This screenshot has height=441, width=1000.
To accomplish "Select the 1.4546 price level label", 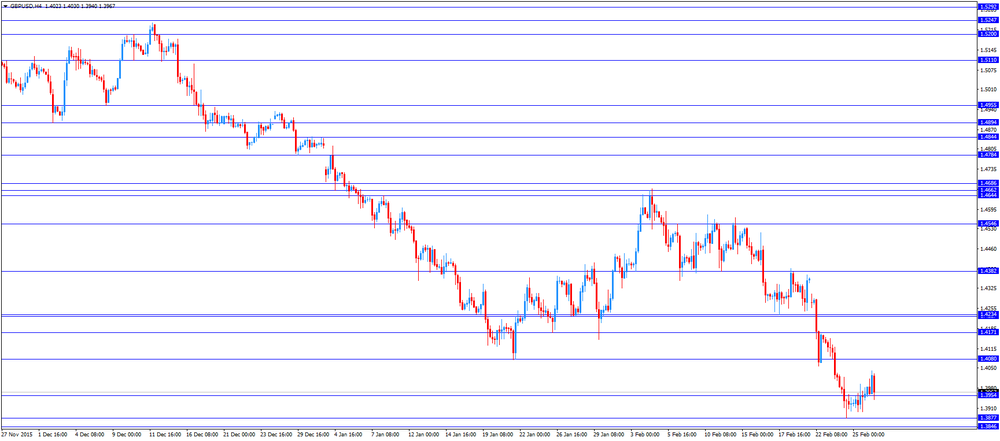I will tap(988, 224).
